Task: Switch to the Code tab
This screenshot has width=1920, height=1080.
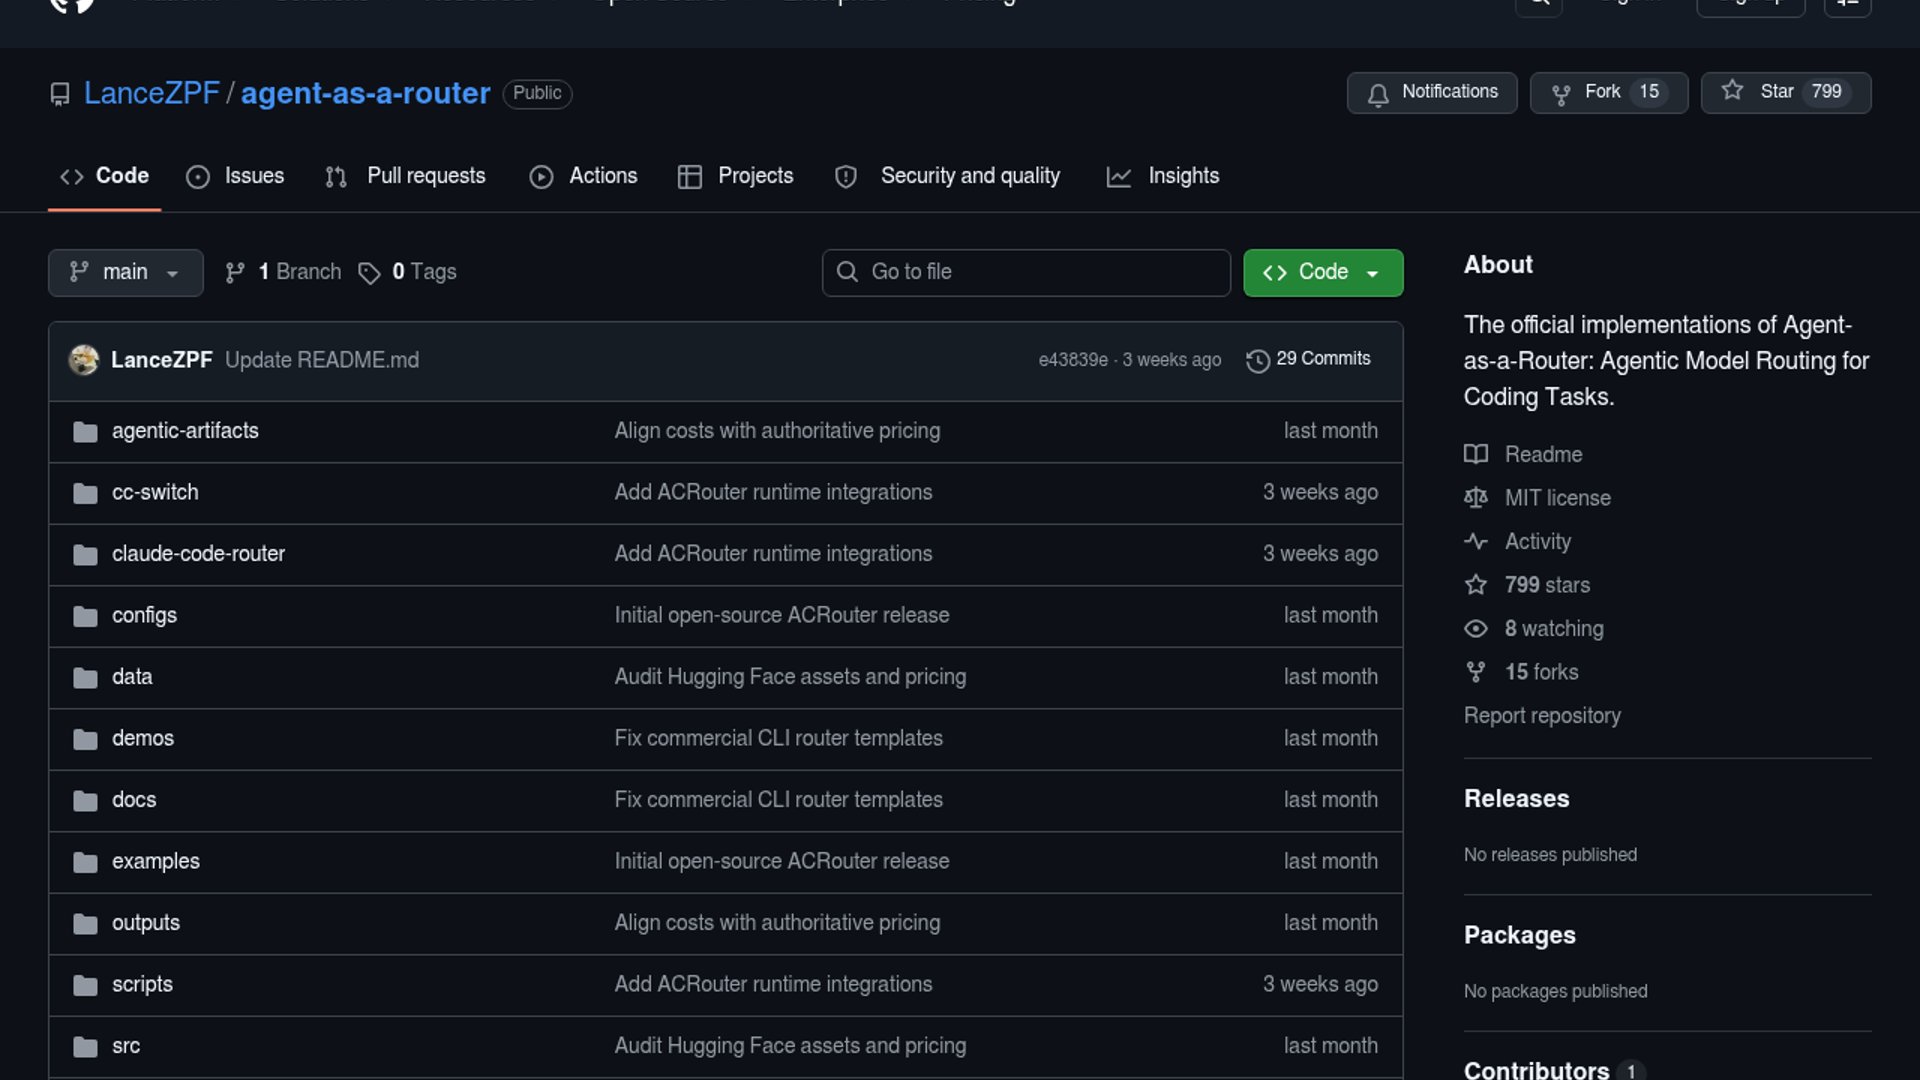Action: pos(104,176)
